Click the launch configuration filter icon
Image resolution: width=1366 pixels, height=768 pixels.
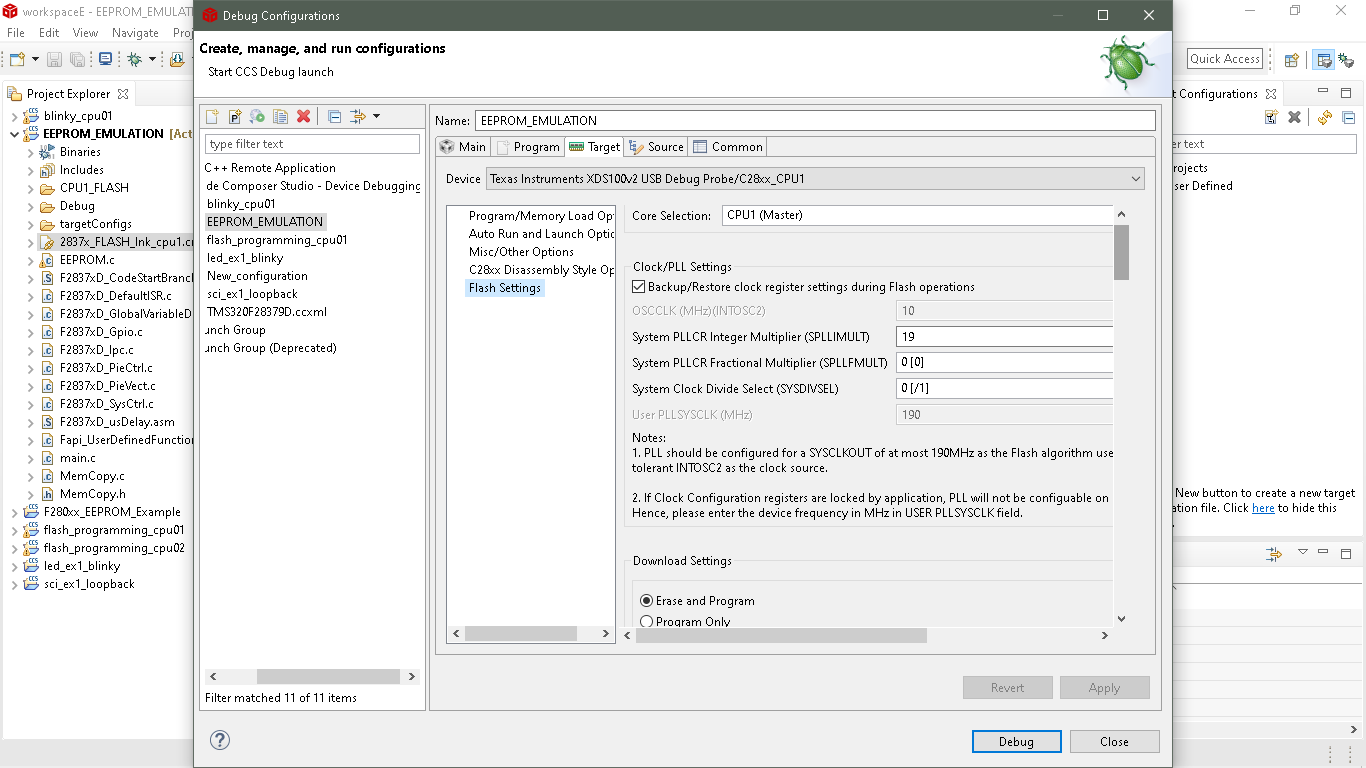[358, 117]
